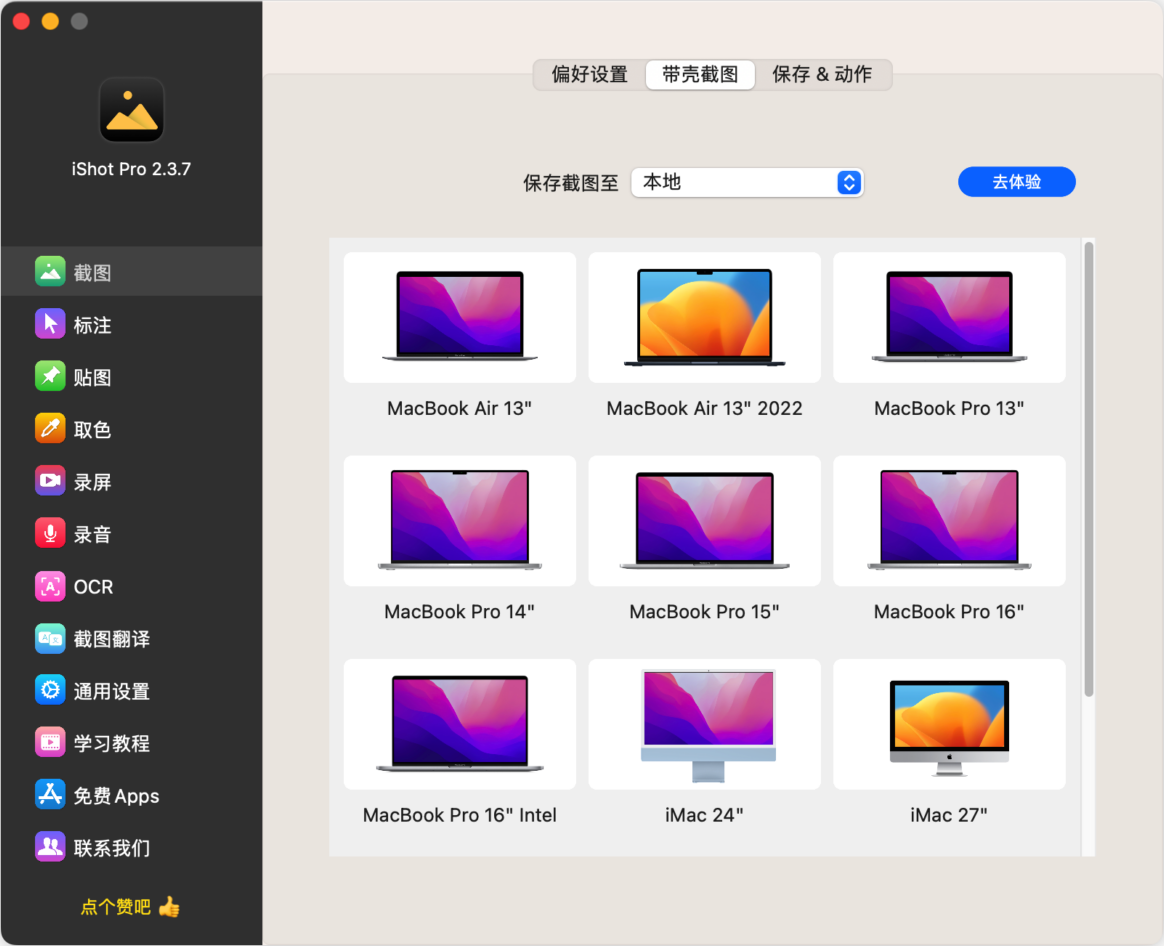This screenshot has width=1164, height=946.
Task: Click the OCR sidebar label
Action: [94, 587]
